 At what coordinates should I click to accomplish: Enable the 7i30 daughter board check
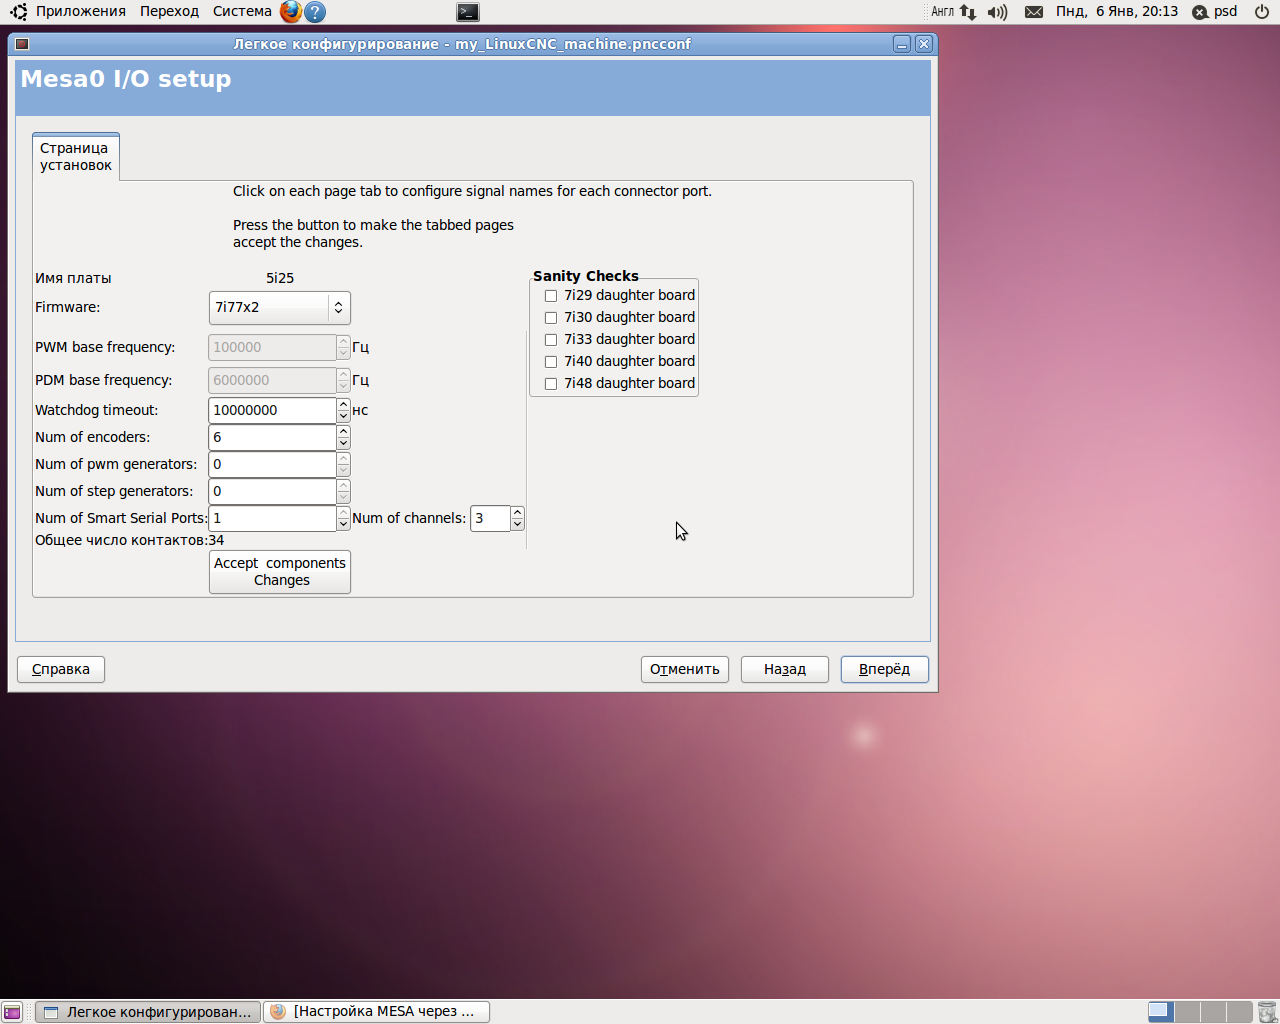click(x=551, y=318)
